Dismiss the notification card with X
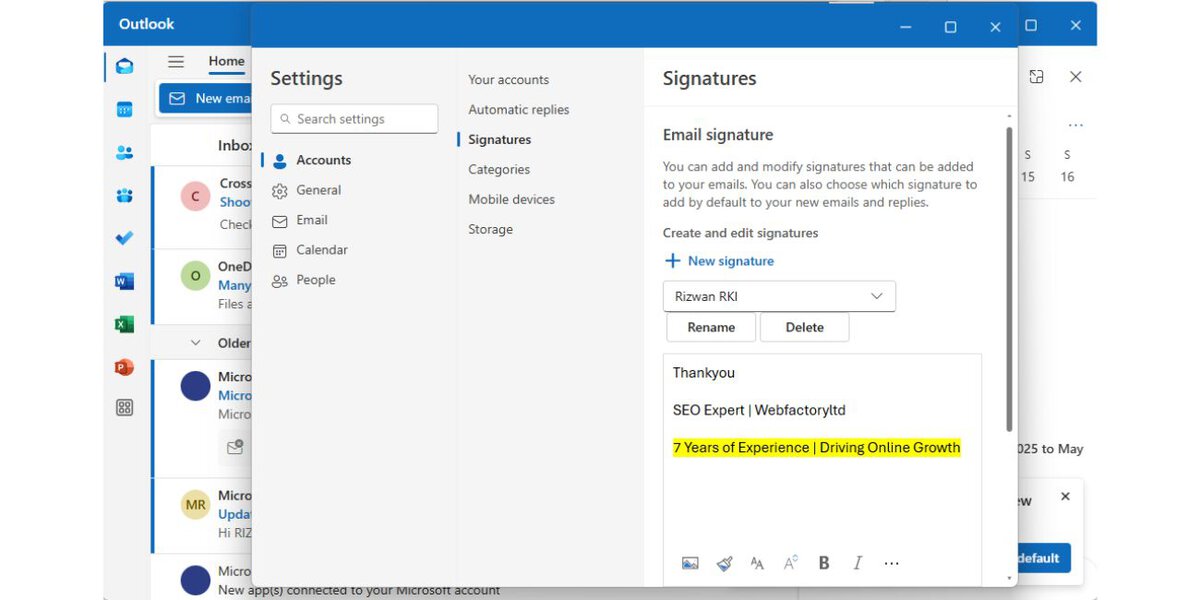Viewport: 1200px width, 600px height. pyautogui.click(x=1065, y=496)
